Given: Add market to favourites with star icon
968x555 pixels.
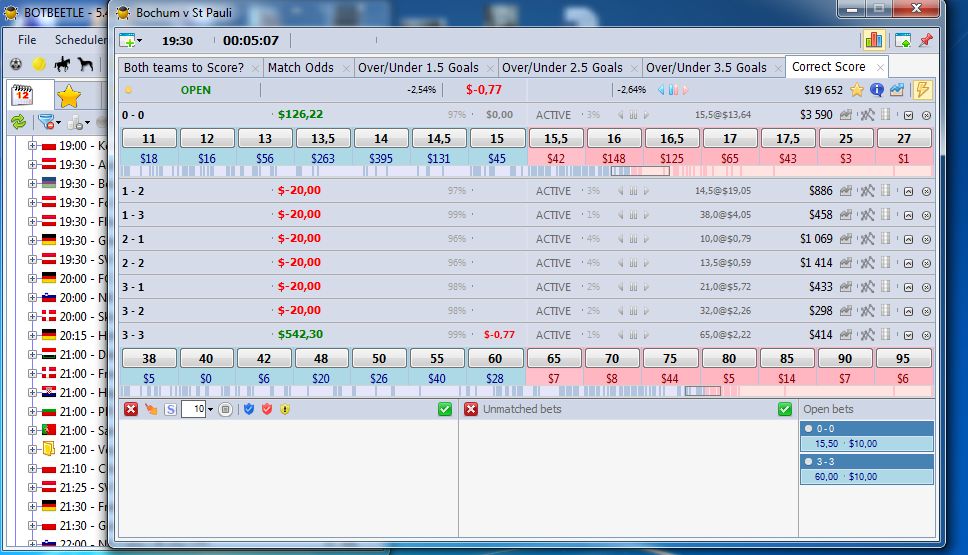Looking at the screenshot, I should pos(857,90).
